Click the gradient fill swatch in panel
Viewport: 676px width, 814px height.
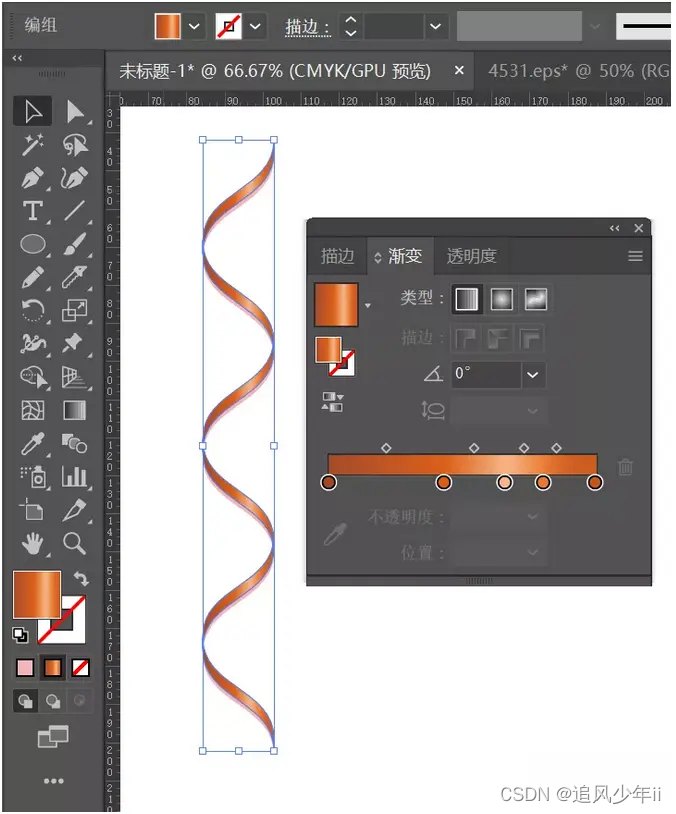coord(336,304)
